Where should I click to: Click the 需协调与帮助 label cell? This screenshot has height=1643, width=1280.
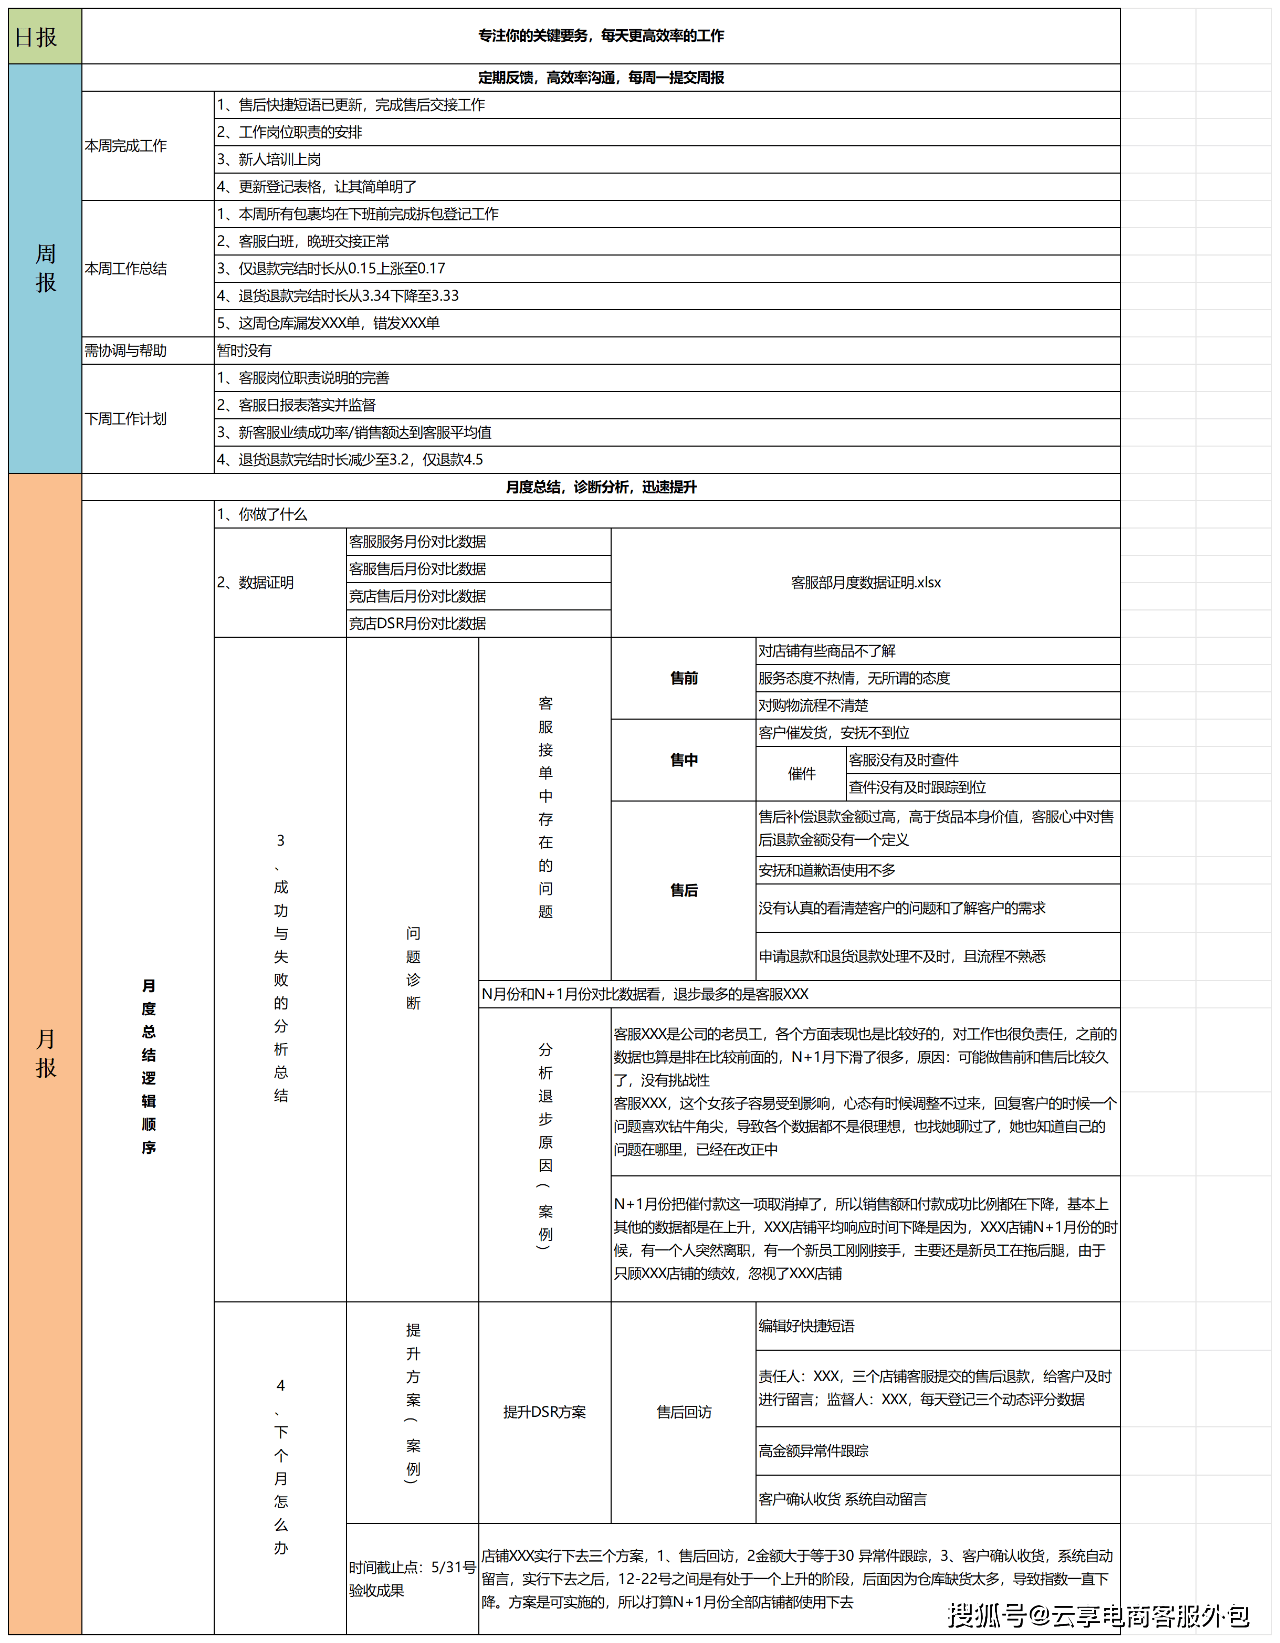(148, 351)
